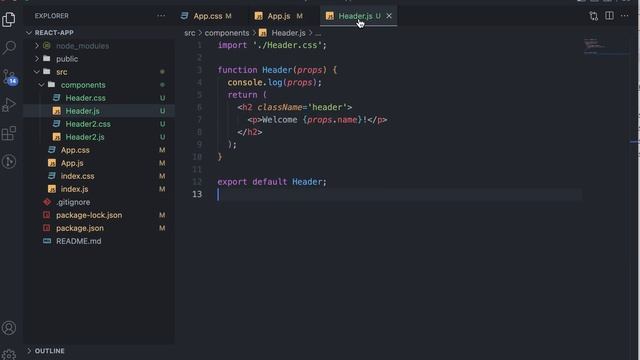The image size is (640, 360).
Task: Click the import './Header.css' line
Action: click(x=272, y=45)
